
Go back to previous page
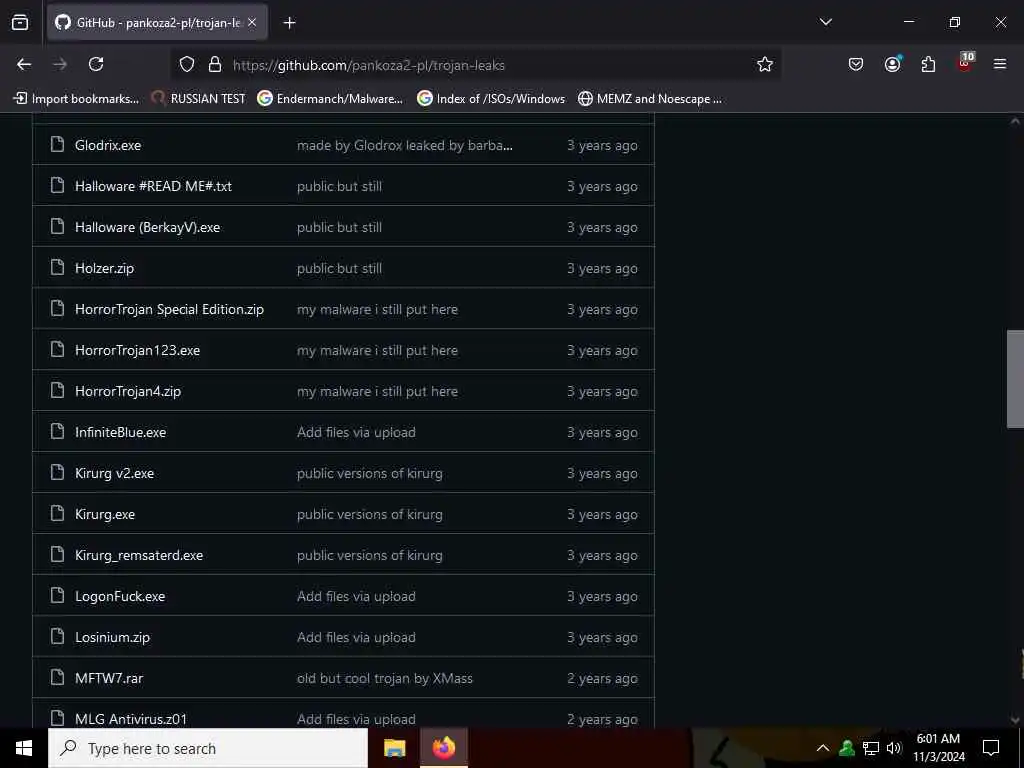pyautogui.click(x=24, y=64)
